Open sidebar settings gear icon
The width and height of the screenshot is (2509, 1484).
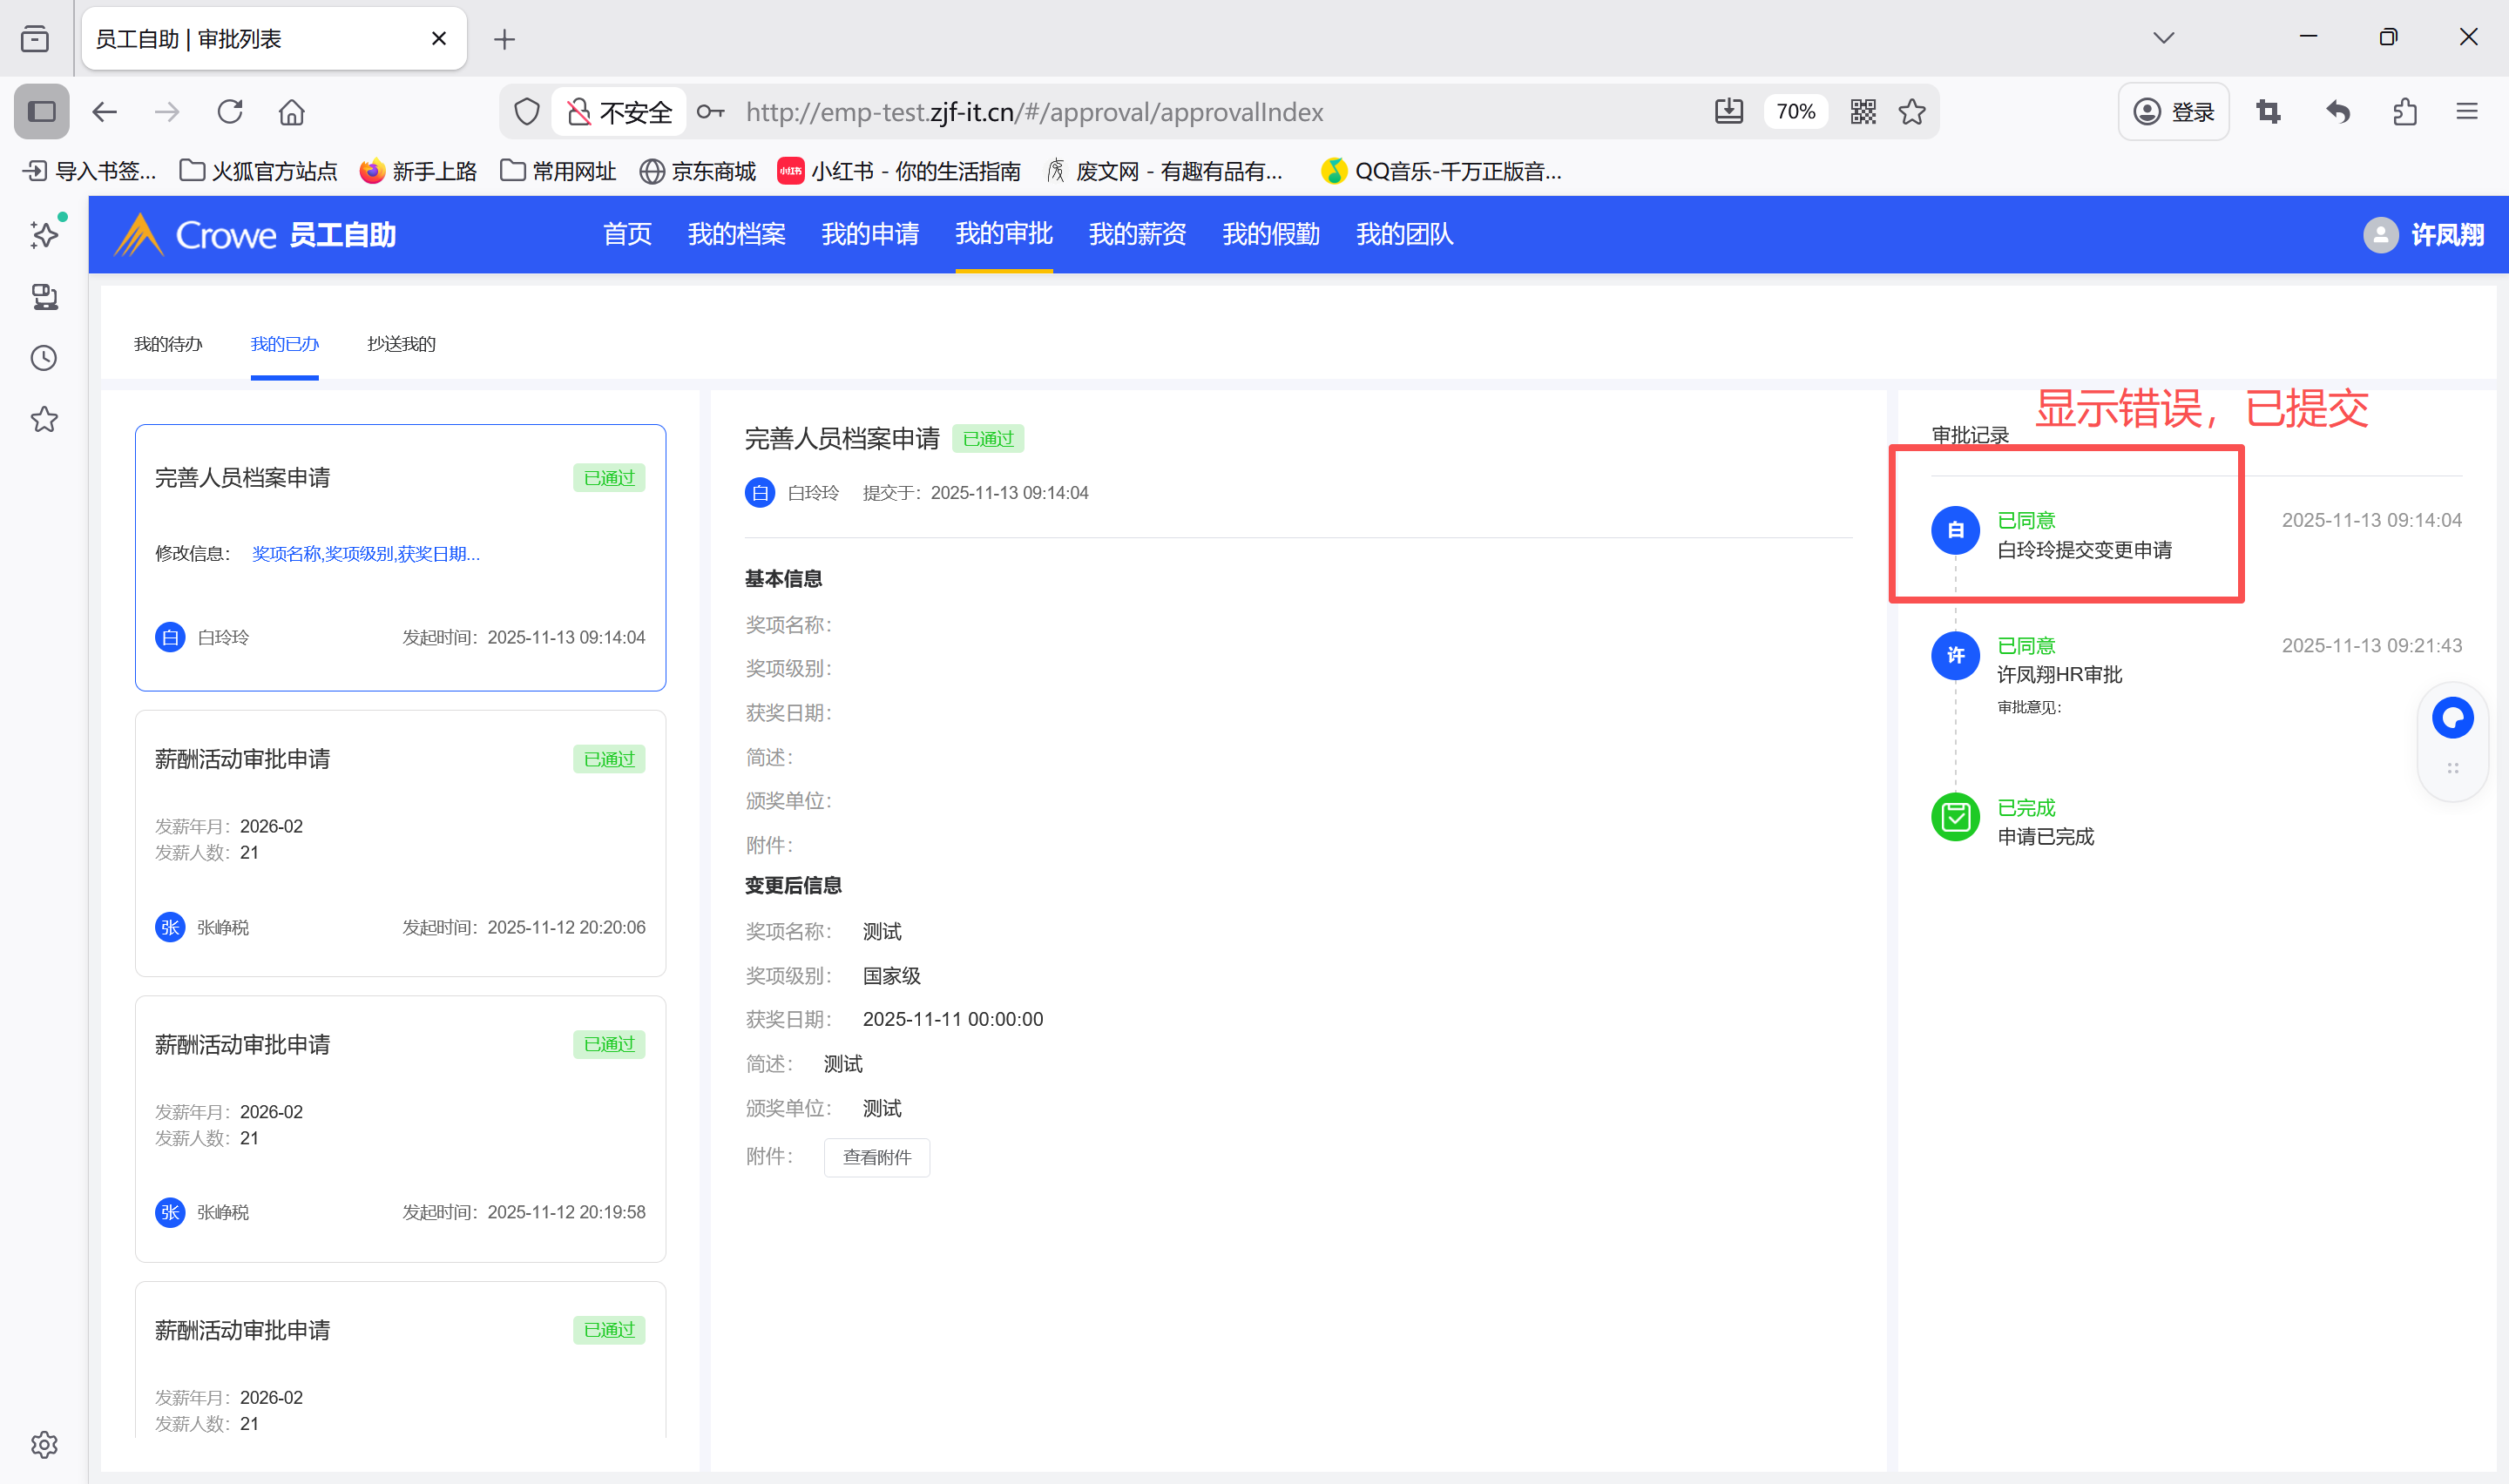click(x=44, y=1444)
